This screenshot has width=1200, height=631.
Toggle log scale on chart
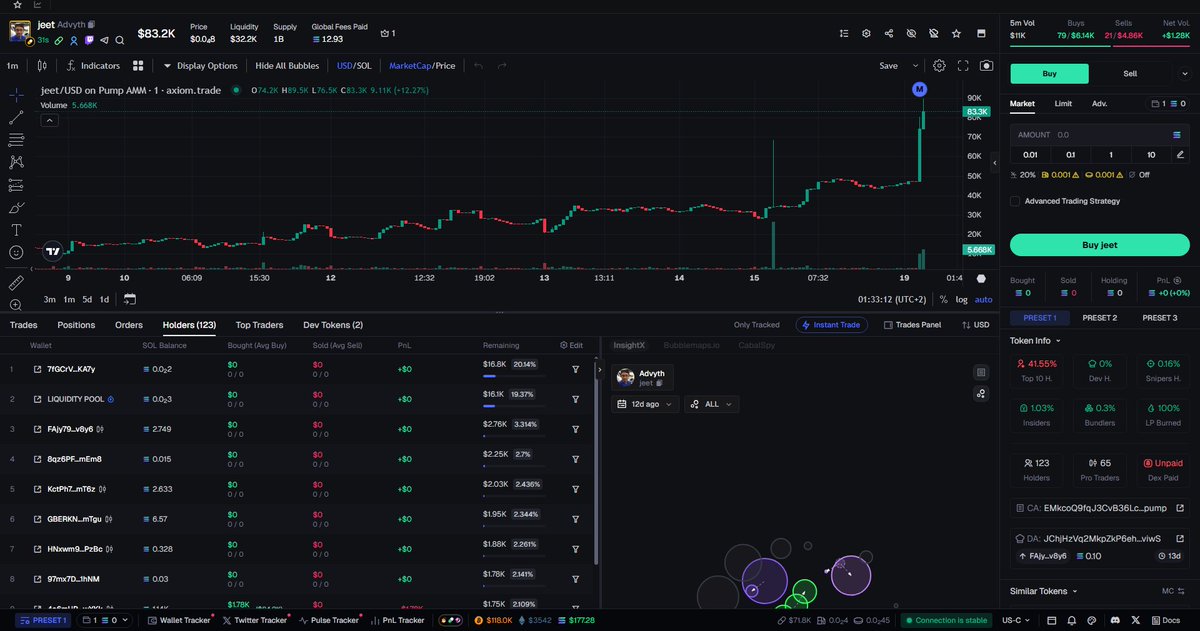pyautogui.click(x=961, y=299)
